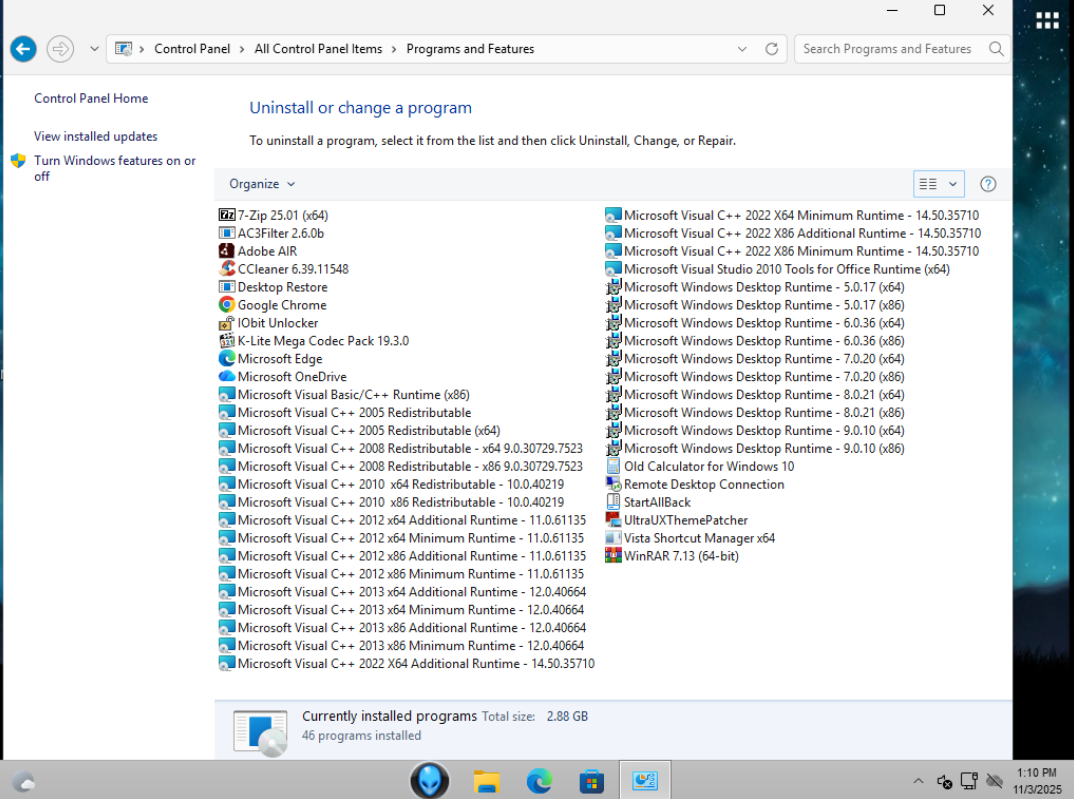Viewport: 1074px width, 799px height.
Task: Launch Microsoft Edge from the taskbar
Action: coord(539,781)
